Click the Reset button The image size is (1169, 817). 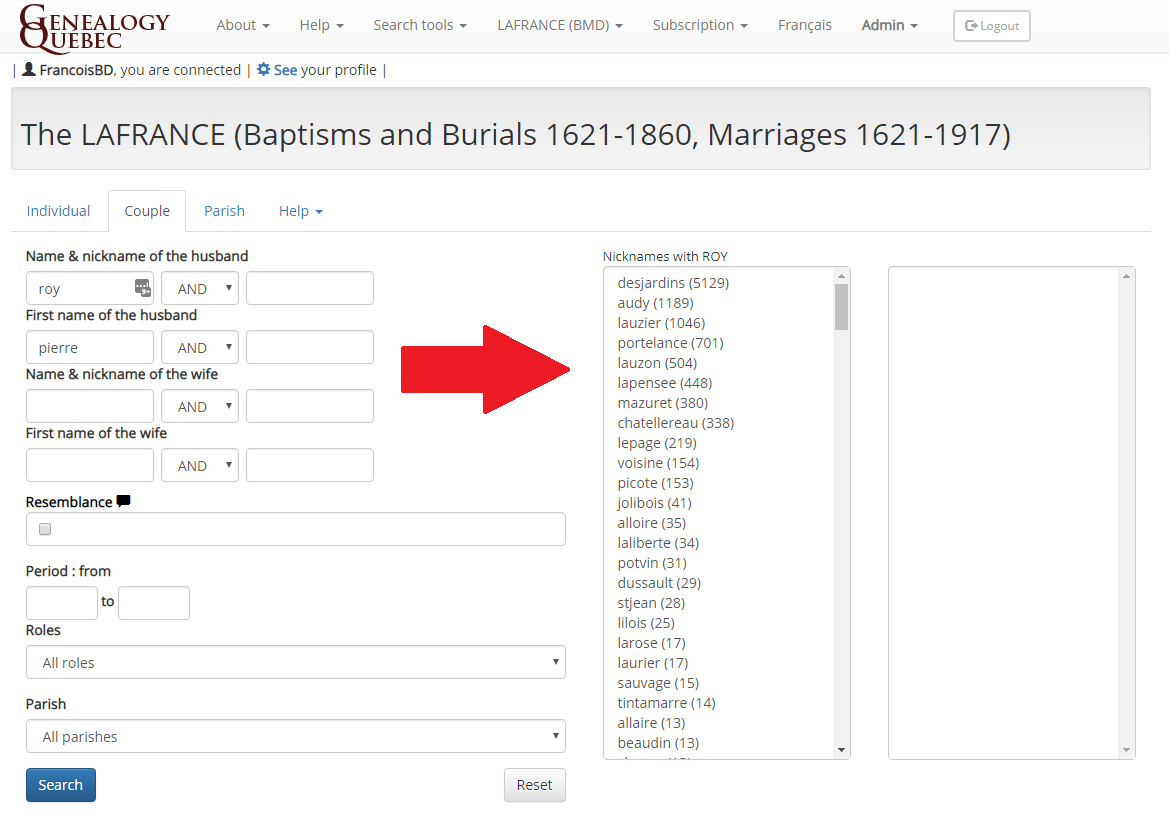click(535, 785)
